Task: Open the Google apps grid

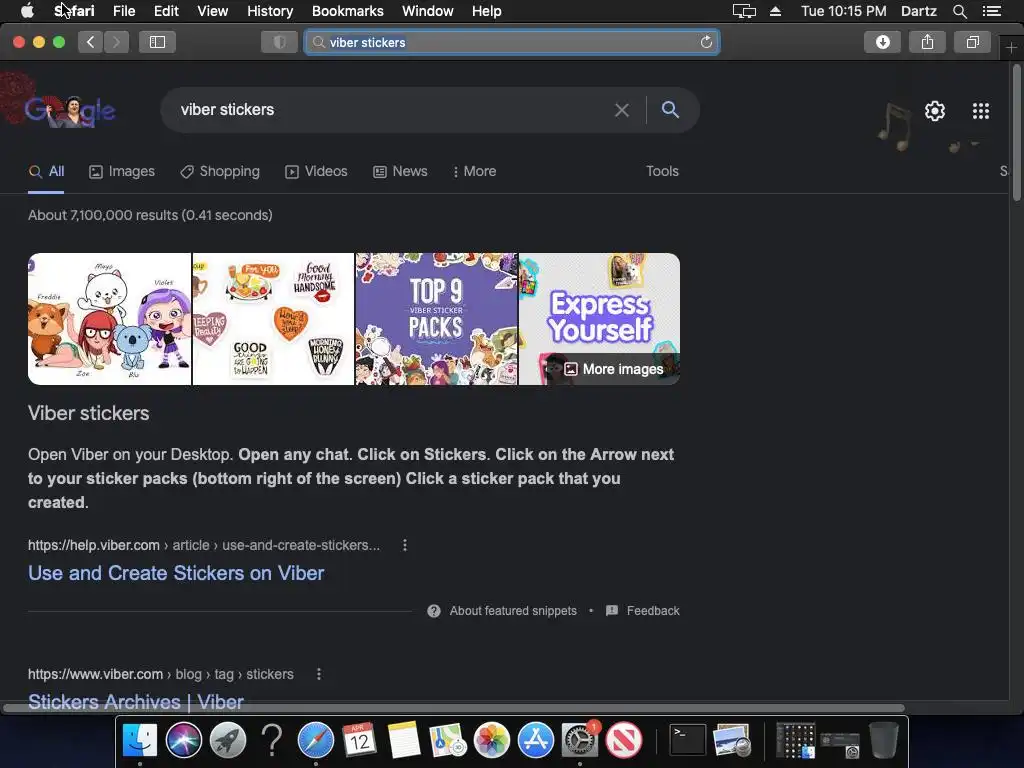Action: pos(981,111)
